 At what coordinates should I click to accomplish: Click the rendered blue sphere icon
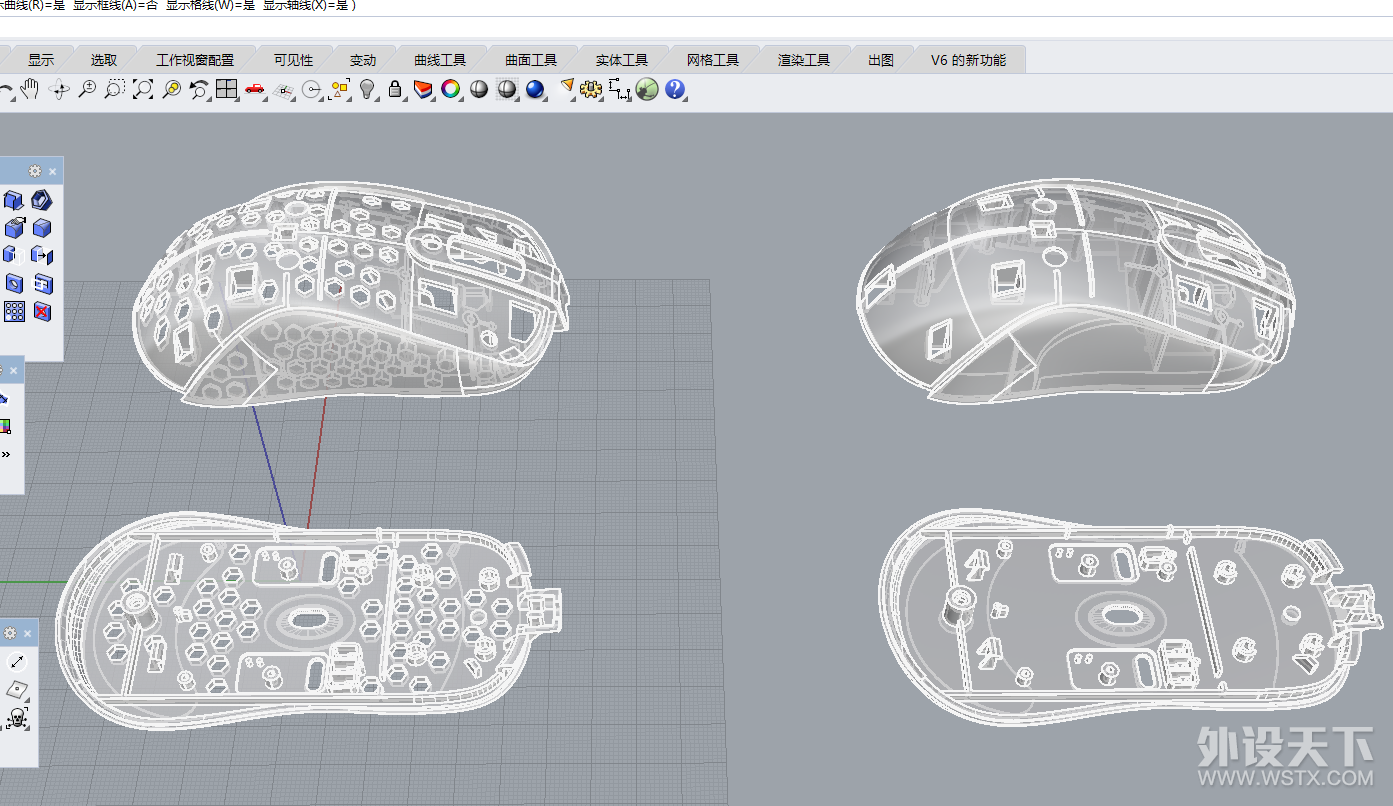coord(535,90)
